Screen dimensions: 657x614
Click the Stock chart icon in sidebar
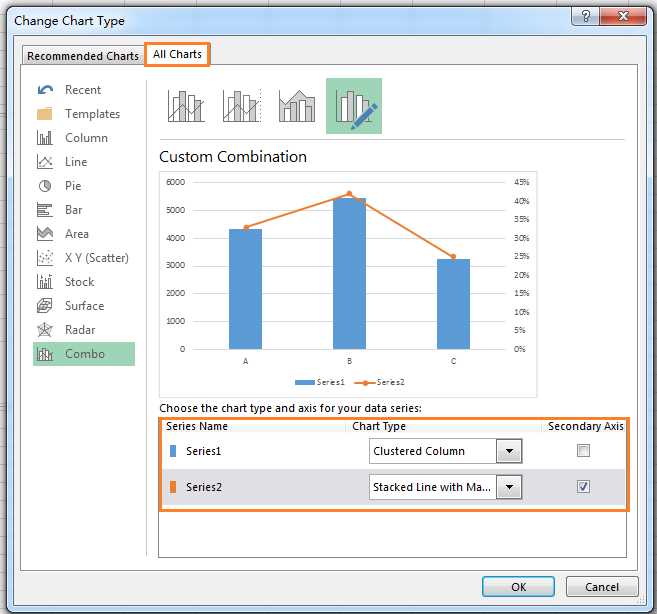click(x=45, y=282)
